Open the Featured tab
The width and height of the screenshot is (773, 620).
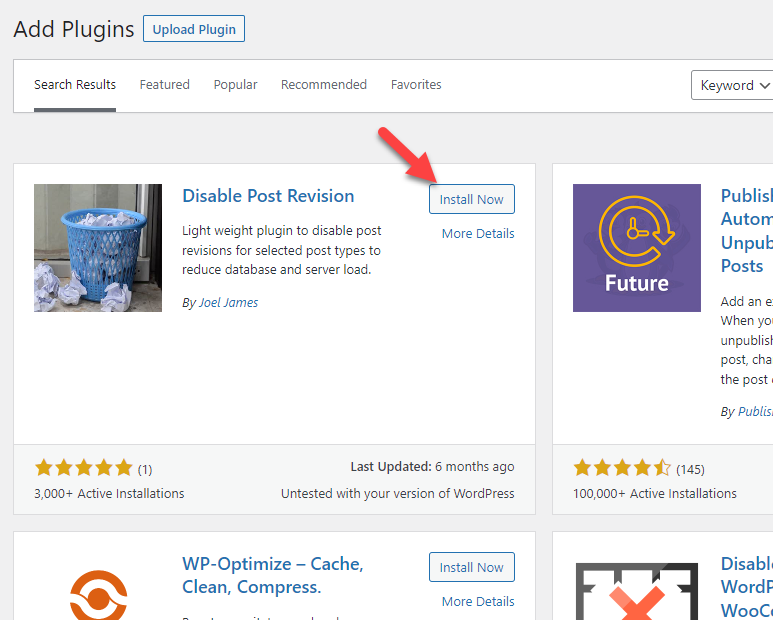[165, 85]
